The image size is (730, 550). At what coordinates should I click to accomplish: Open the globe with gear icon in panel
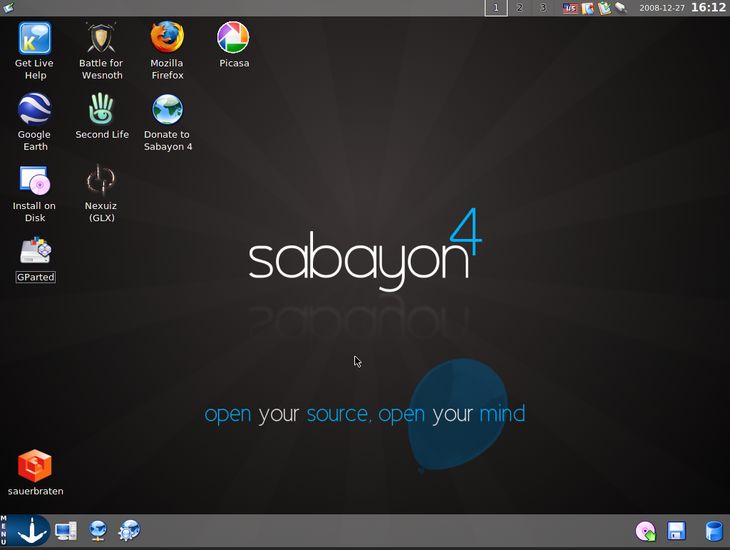(129, 531)
